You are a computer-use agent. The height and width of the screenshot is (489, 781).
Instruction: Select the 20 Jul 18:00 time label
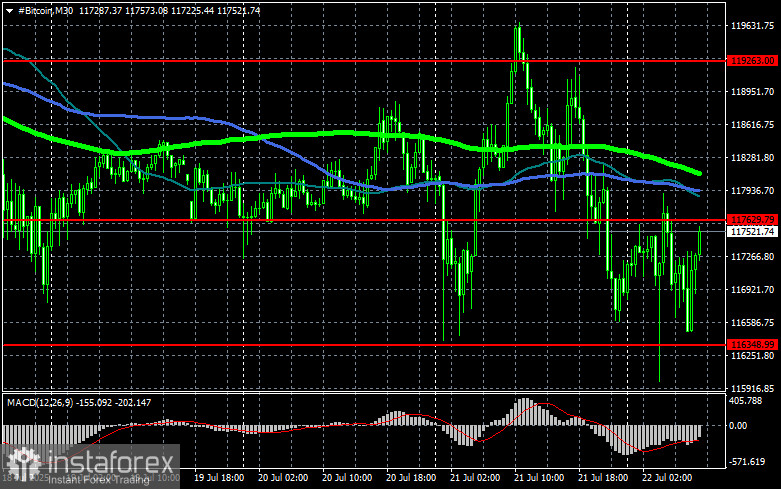(x=411, y=478)
